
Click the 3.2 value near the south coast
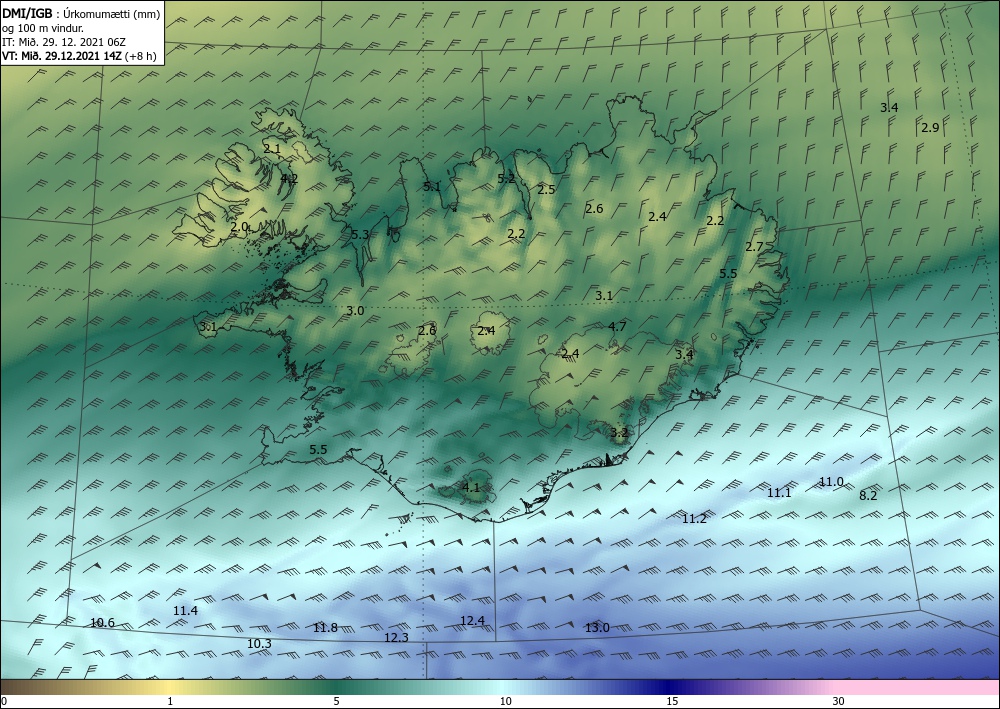[619, 433]
